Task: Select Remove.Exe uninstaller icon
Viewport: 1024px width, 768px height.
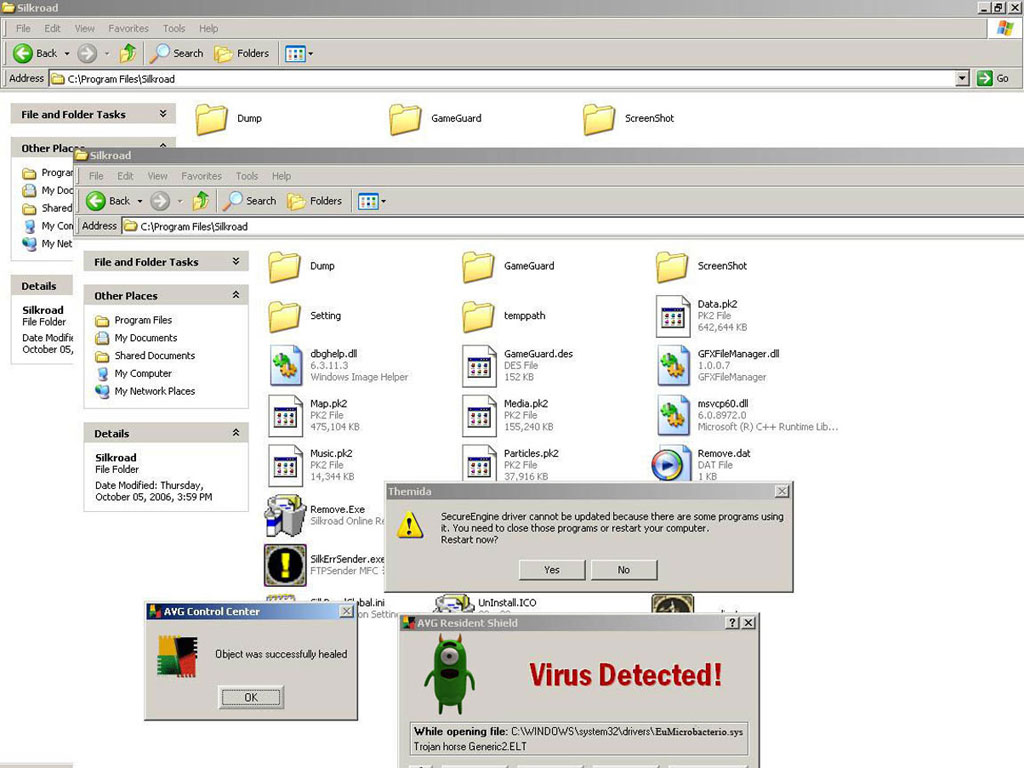Action: pos(285,516)
